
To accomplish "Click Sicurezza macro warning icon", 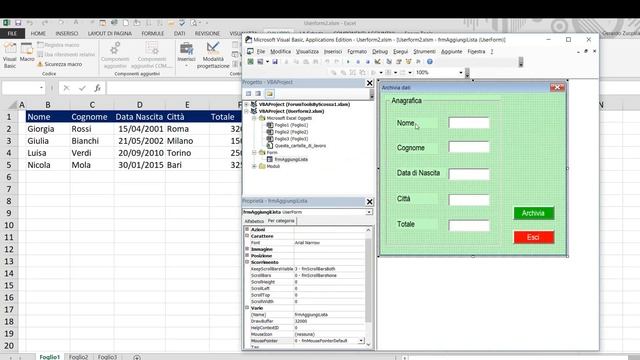I will pos(40,64).
